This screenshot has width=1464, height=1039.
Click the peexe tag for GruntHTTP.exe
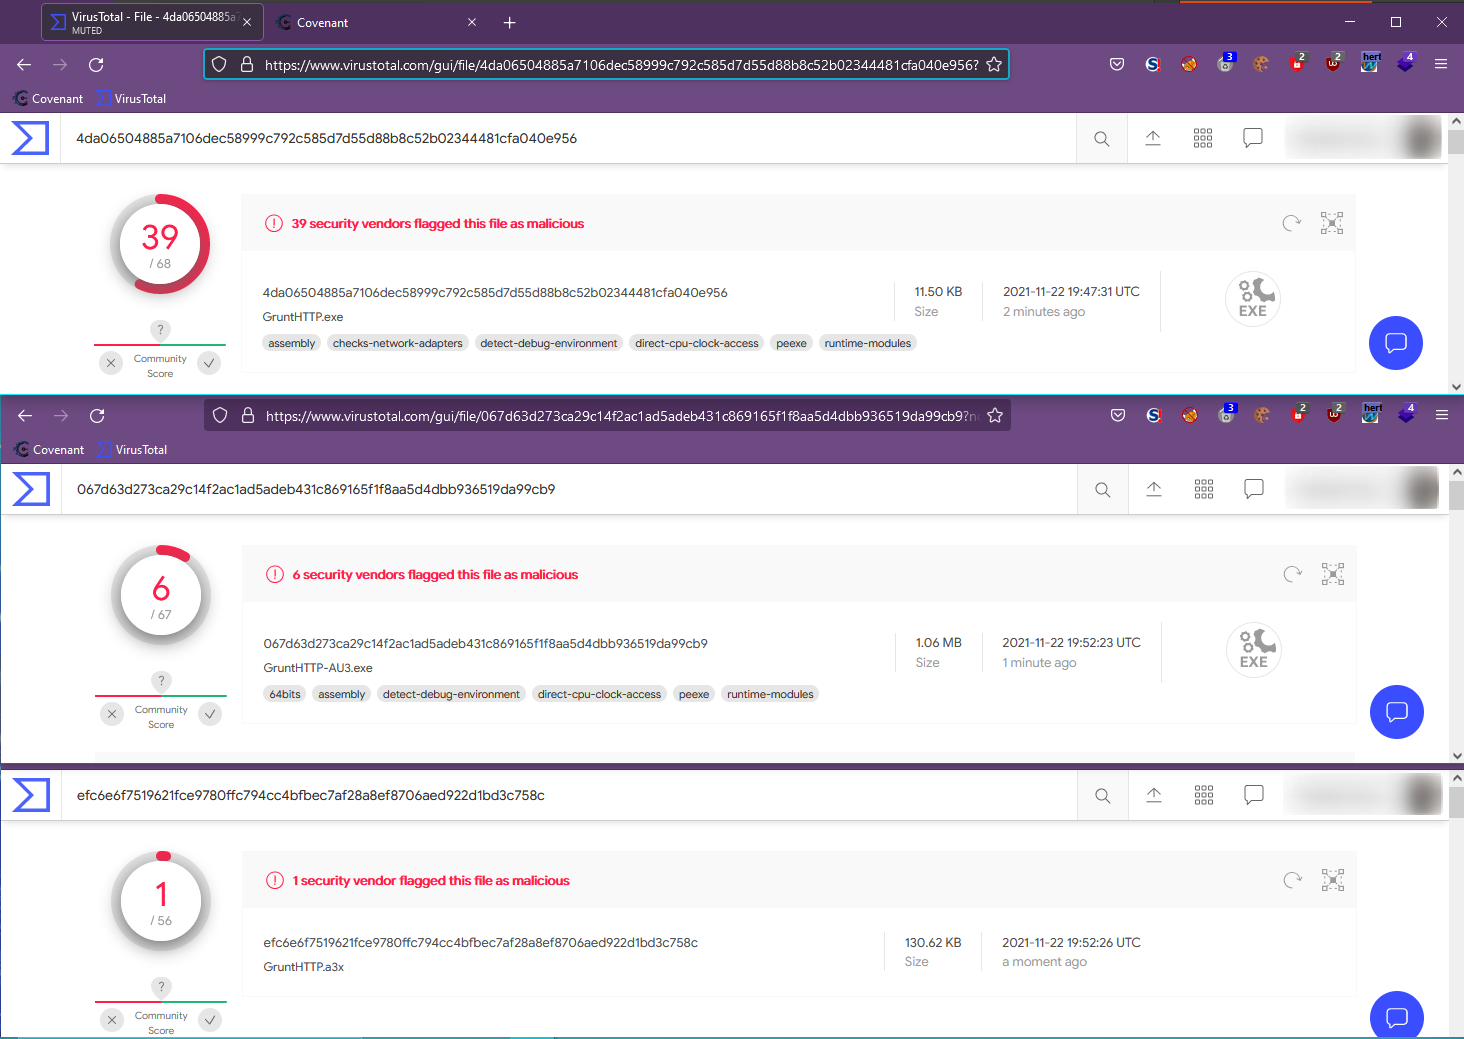tap(791, 343)
